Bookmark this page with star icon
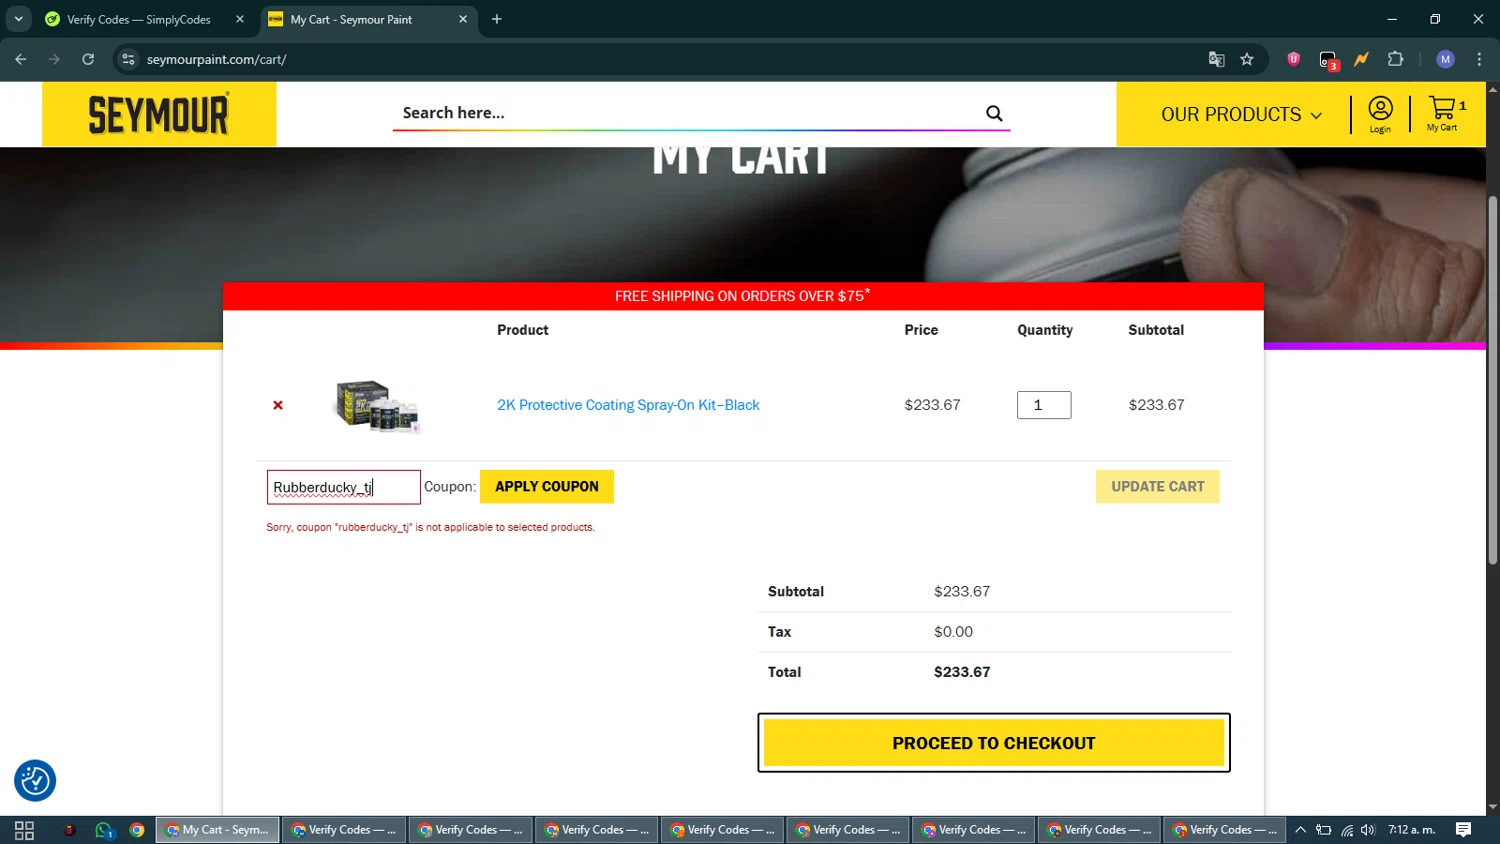 [1247, 59]
